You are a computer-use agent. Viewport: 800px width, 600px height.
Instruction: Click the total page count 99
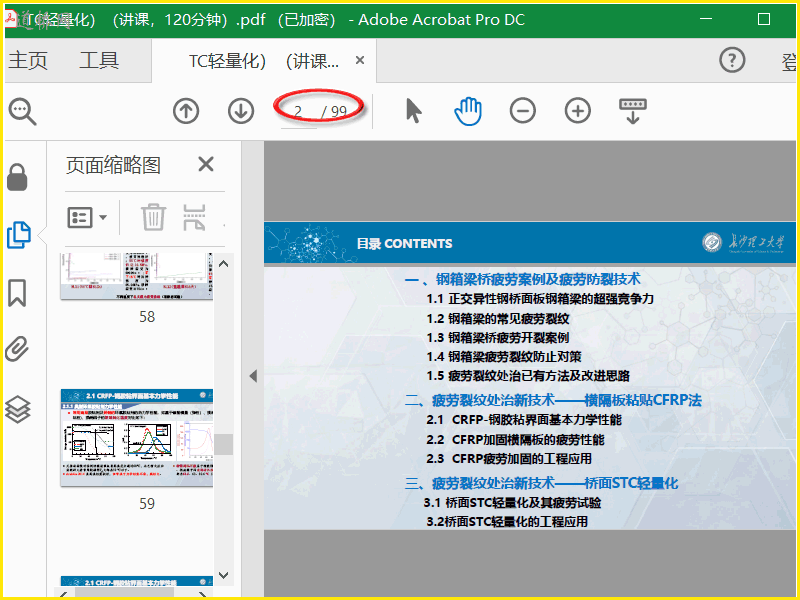[339, 111]
